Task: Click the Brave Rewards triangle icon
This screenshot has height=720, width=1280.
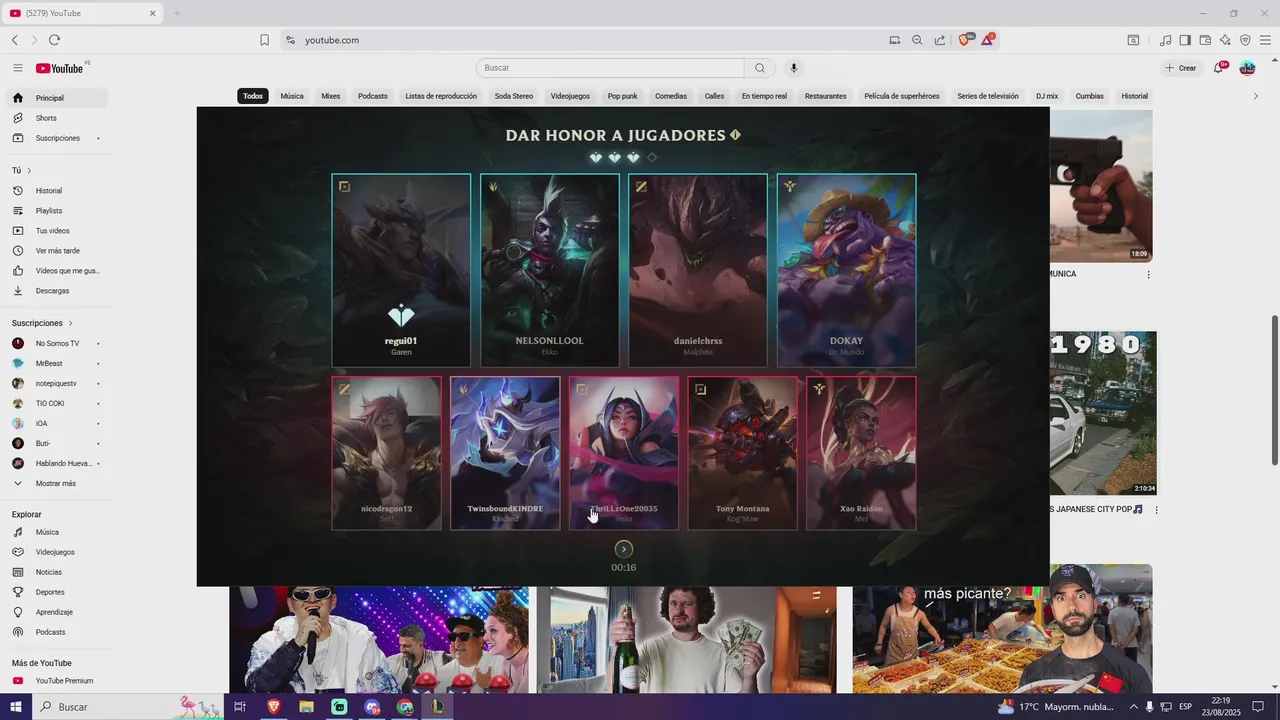Action: tap(988, 40)
